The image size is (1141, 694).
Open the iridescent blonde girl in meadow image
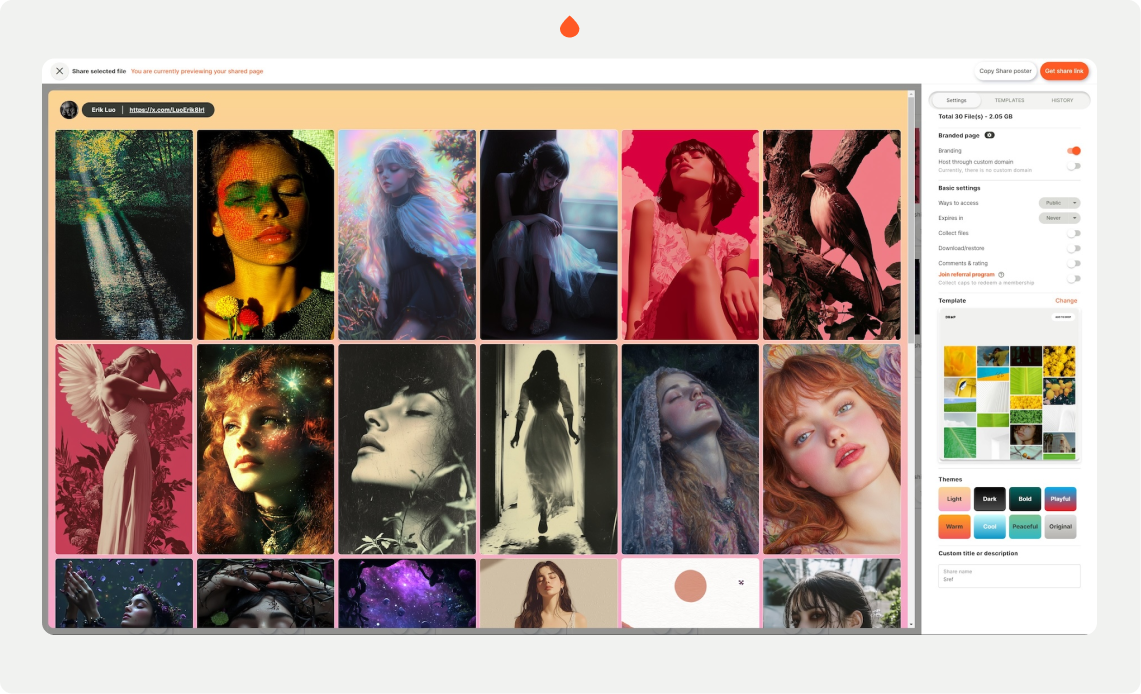407,235
